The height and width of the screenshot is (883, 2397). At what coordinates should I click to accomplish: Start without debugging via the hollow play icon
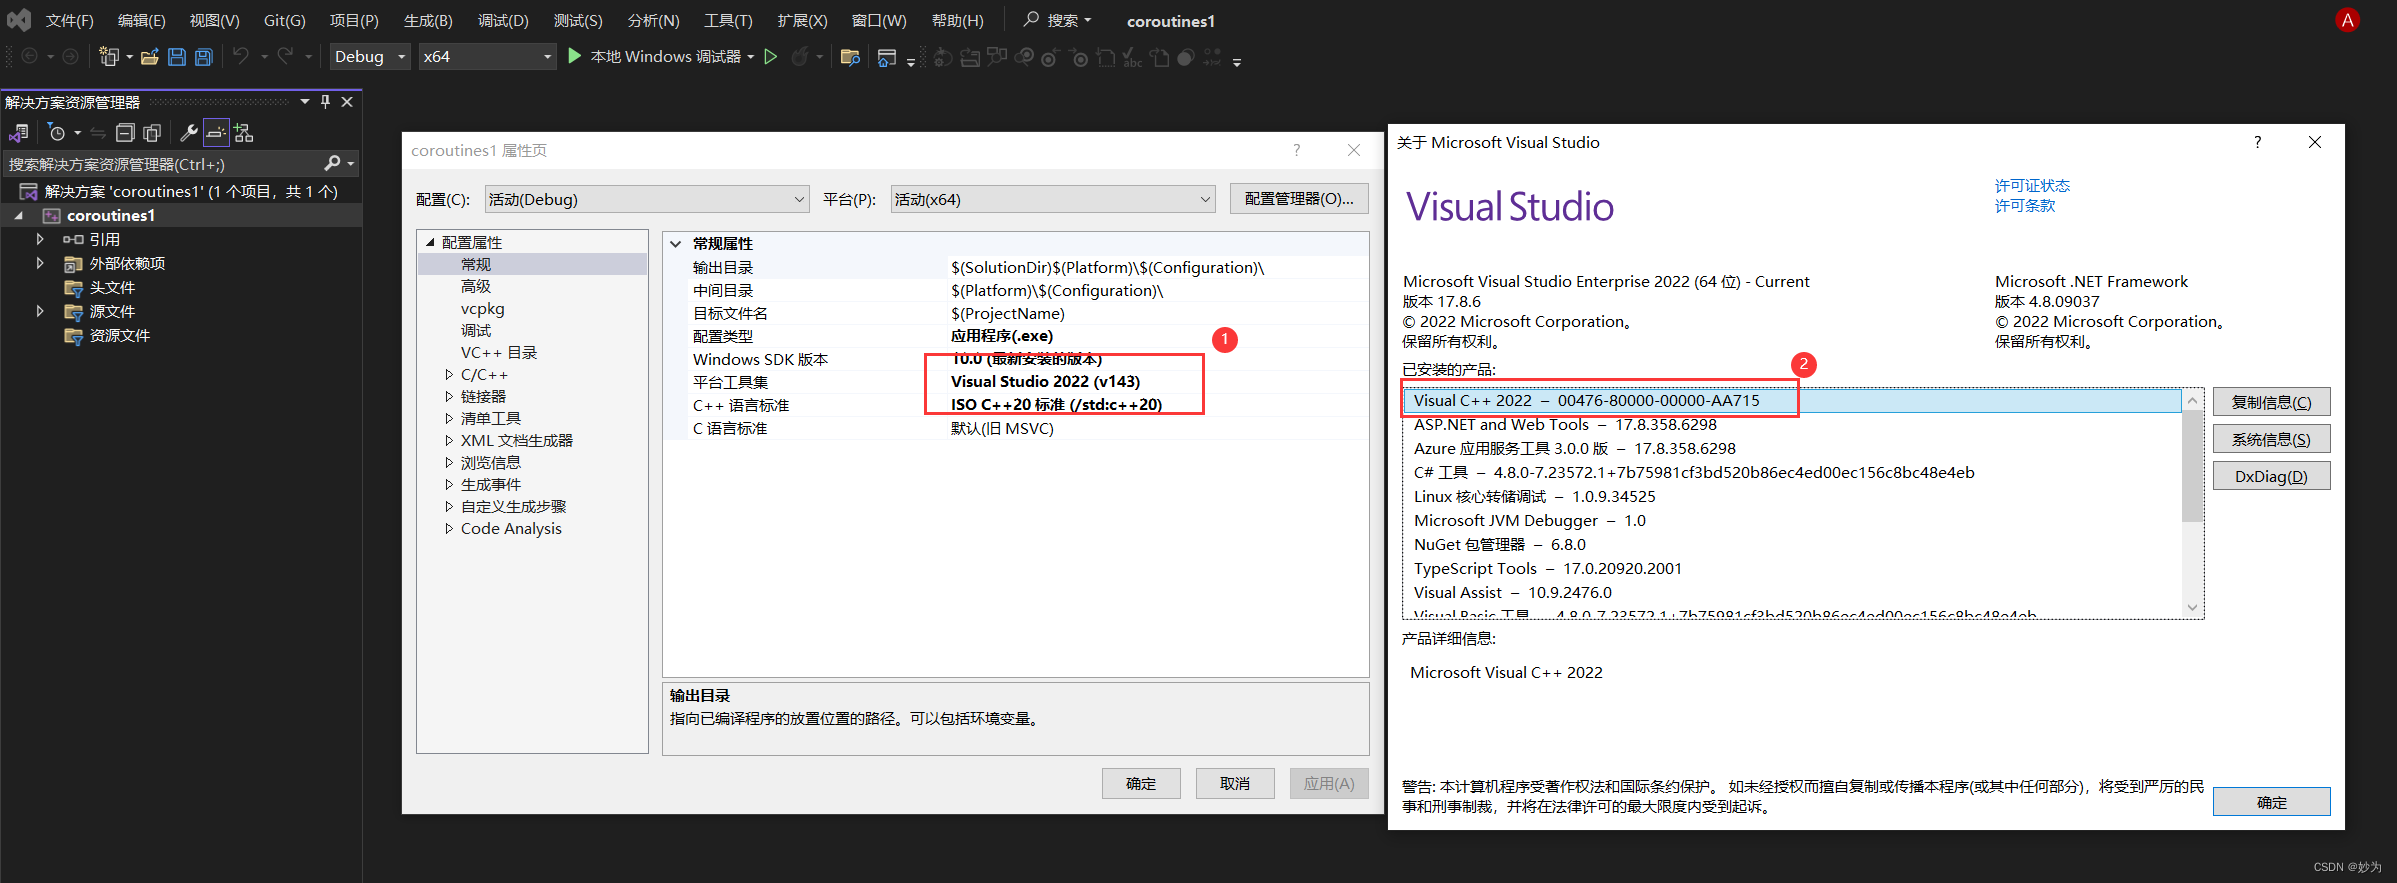(x=771, y=57)
